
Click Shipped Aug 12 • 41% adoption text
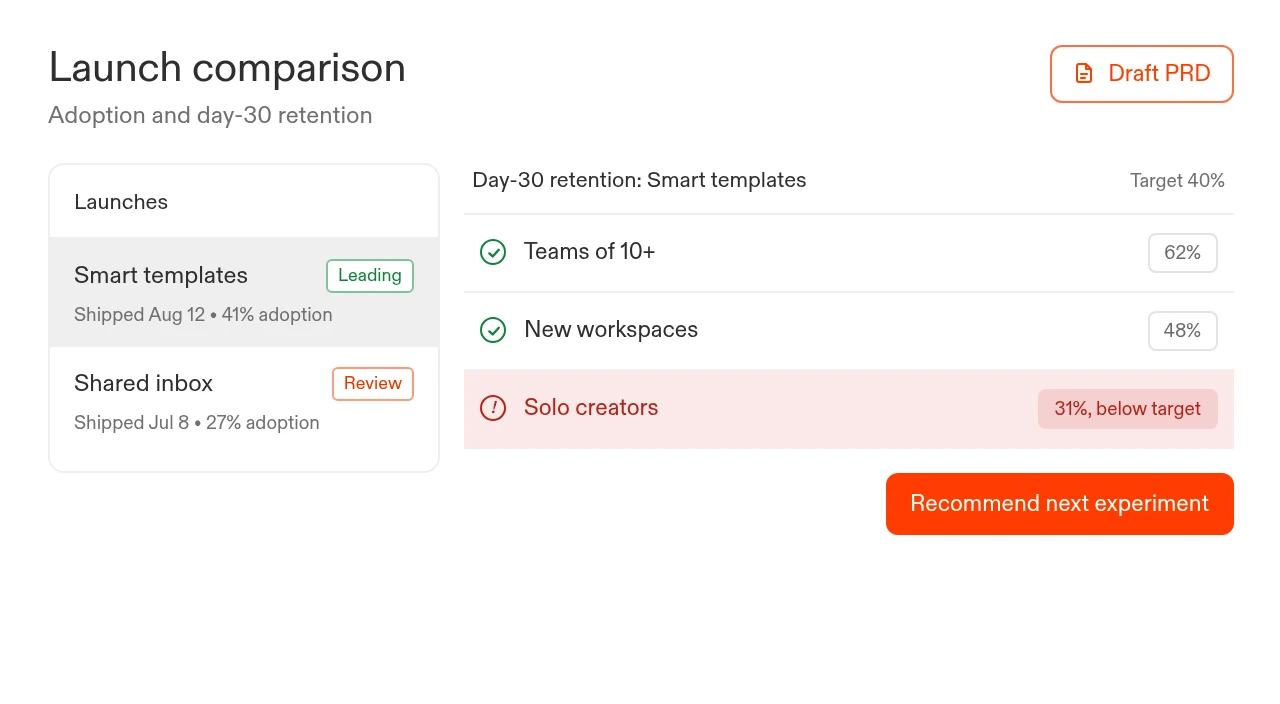[x=203, y=315]
